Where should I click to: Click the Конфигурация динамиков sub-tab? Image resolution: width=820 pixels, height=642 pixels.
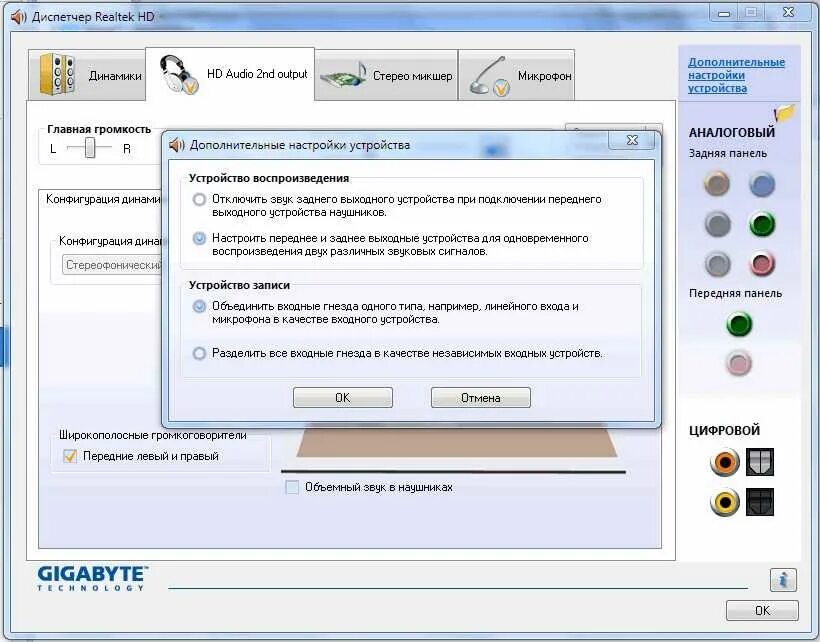point(103,199)
